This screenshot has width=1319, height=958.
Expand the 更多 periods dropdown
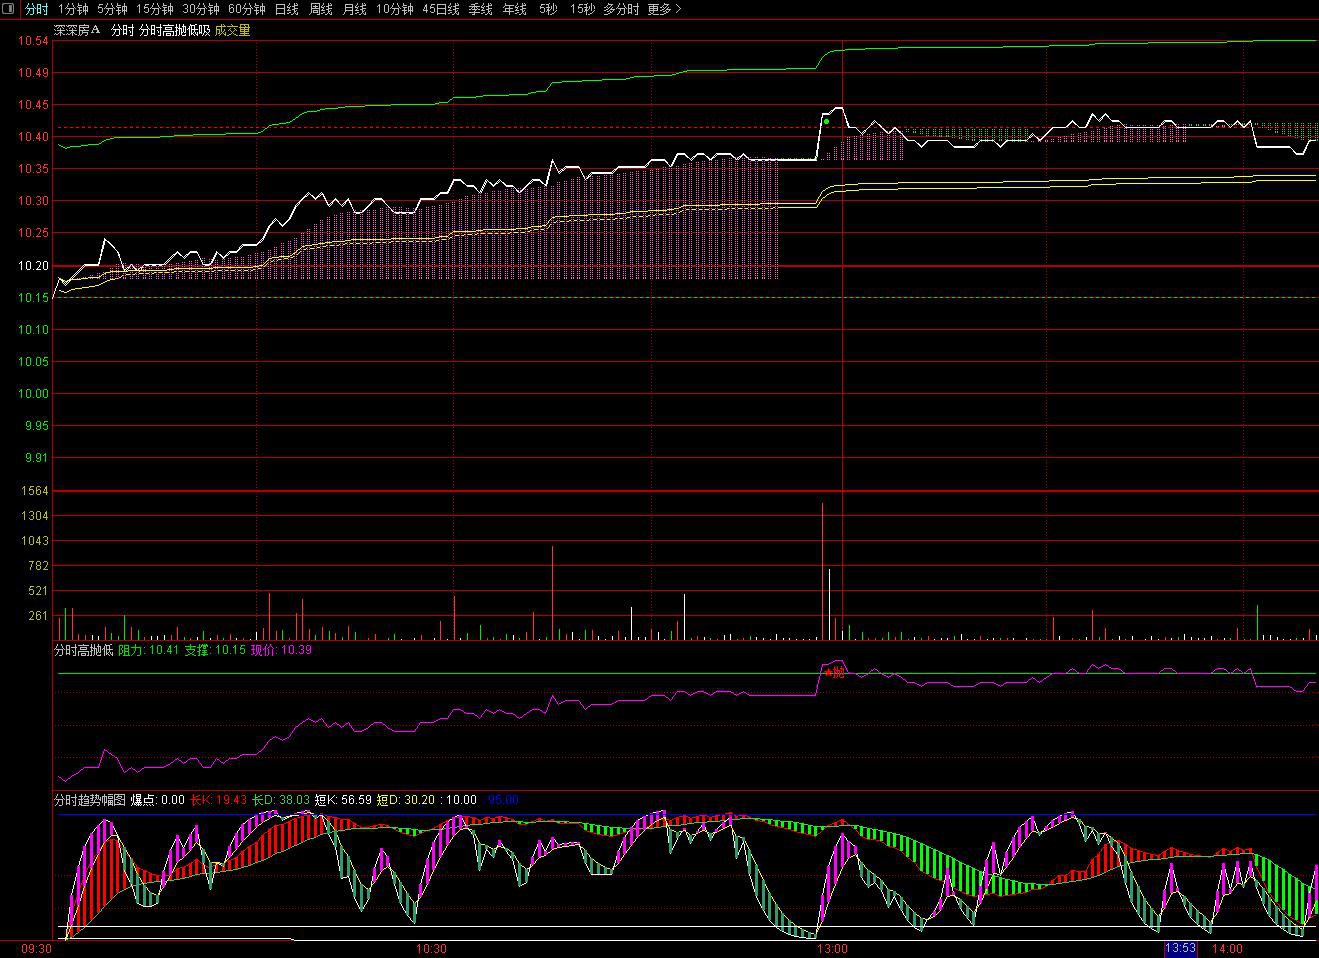[664, 9]
